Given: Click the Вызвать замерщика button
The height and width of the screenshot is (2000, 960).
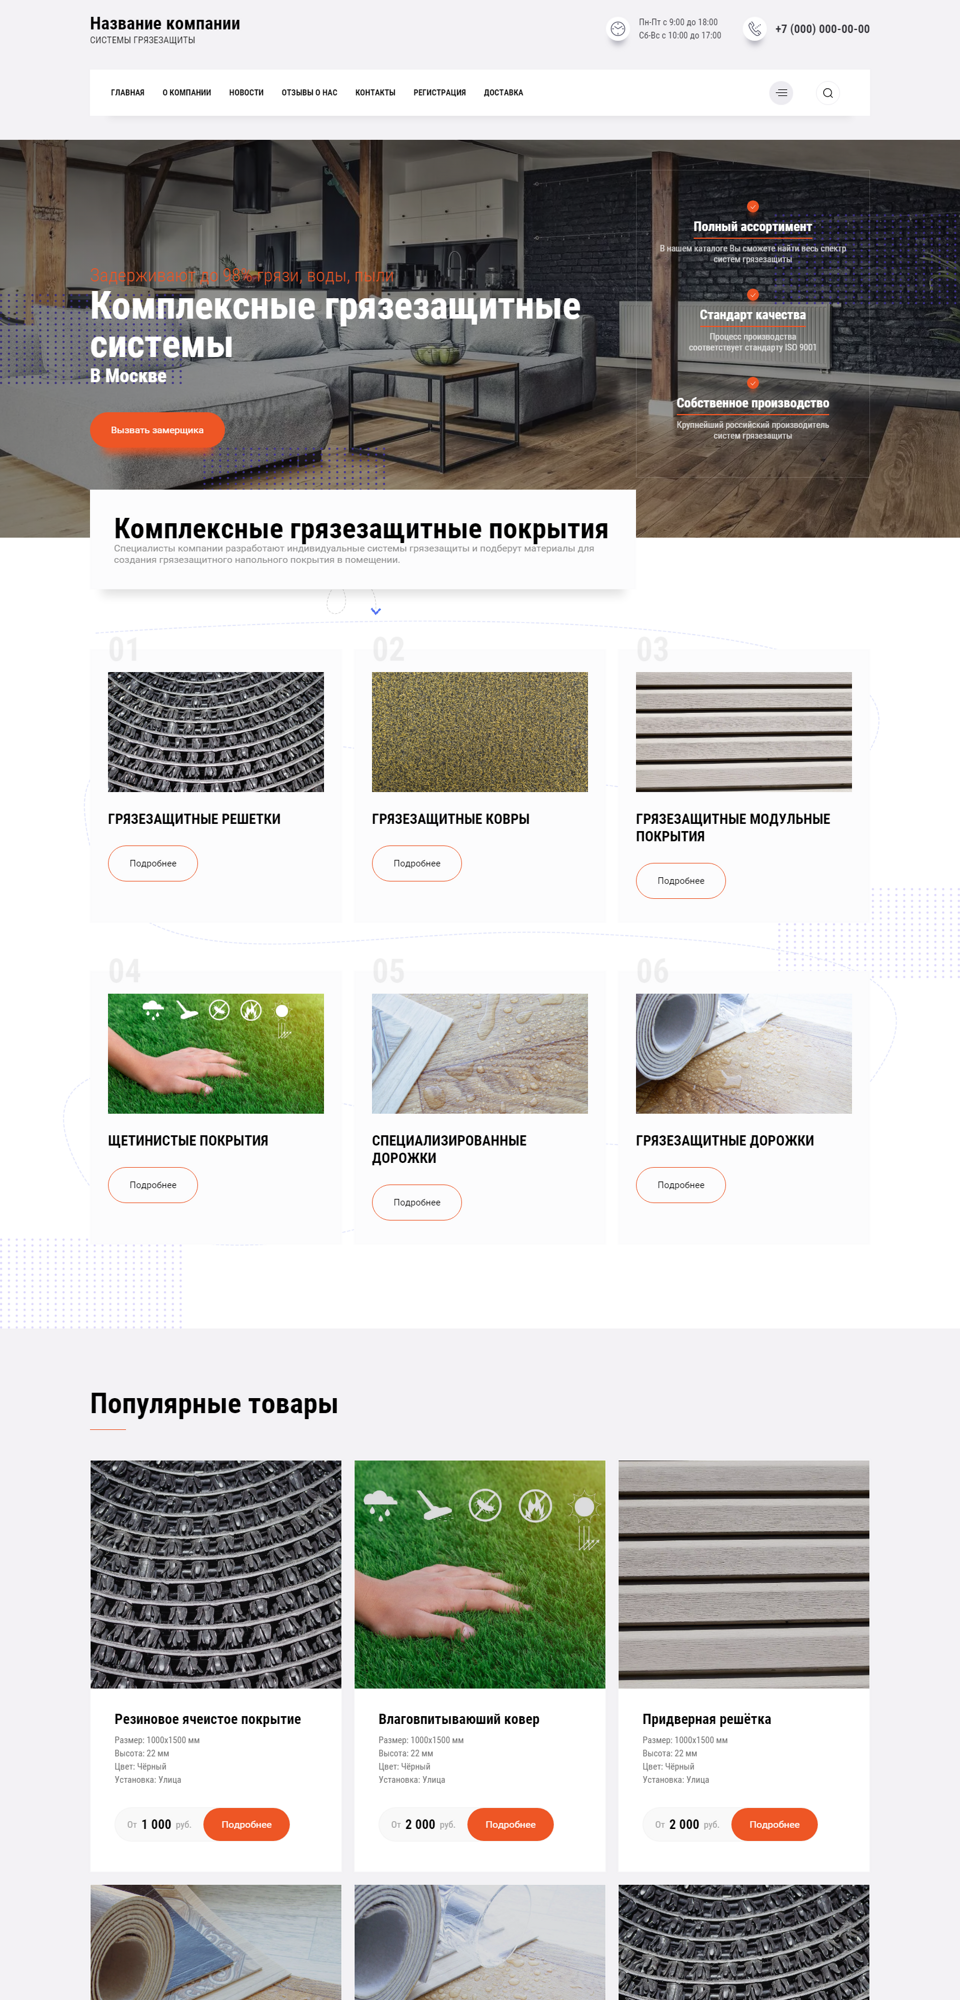Looking at the screenshot, I should [157, 430].
